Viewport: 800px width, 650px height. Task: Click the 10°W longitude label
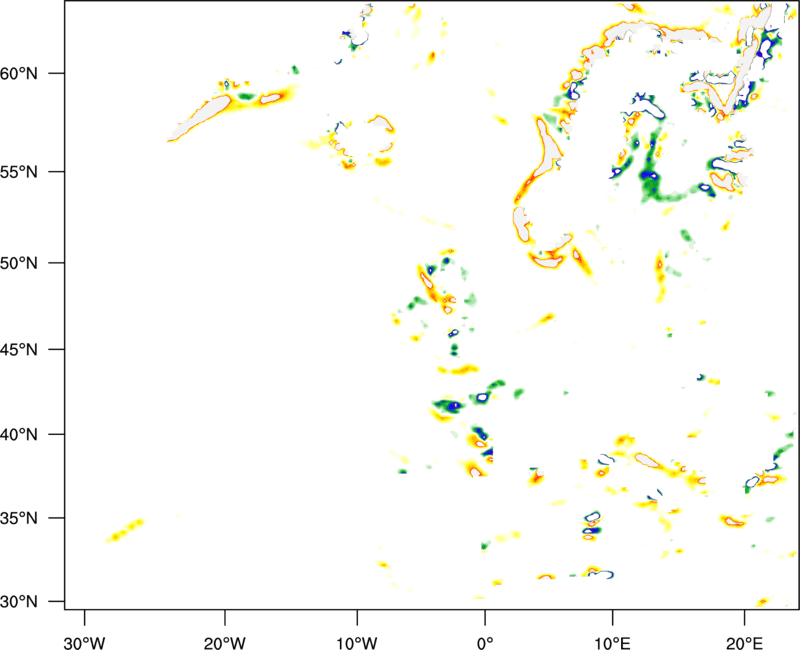point(357,643)
